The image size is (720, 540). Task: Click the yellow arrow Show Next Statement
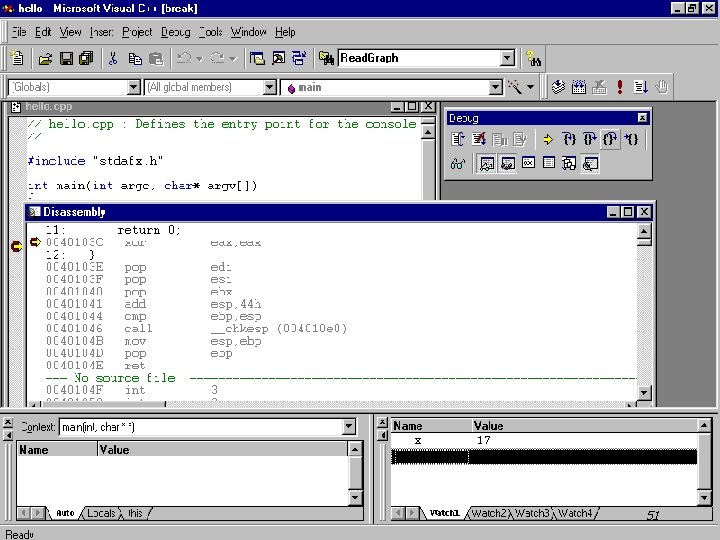[548, 139]
